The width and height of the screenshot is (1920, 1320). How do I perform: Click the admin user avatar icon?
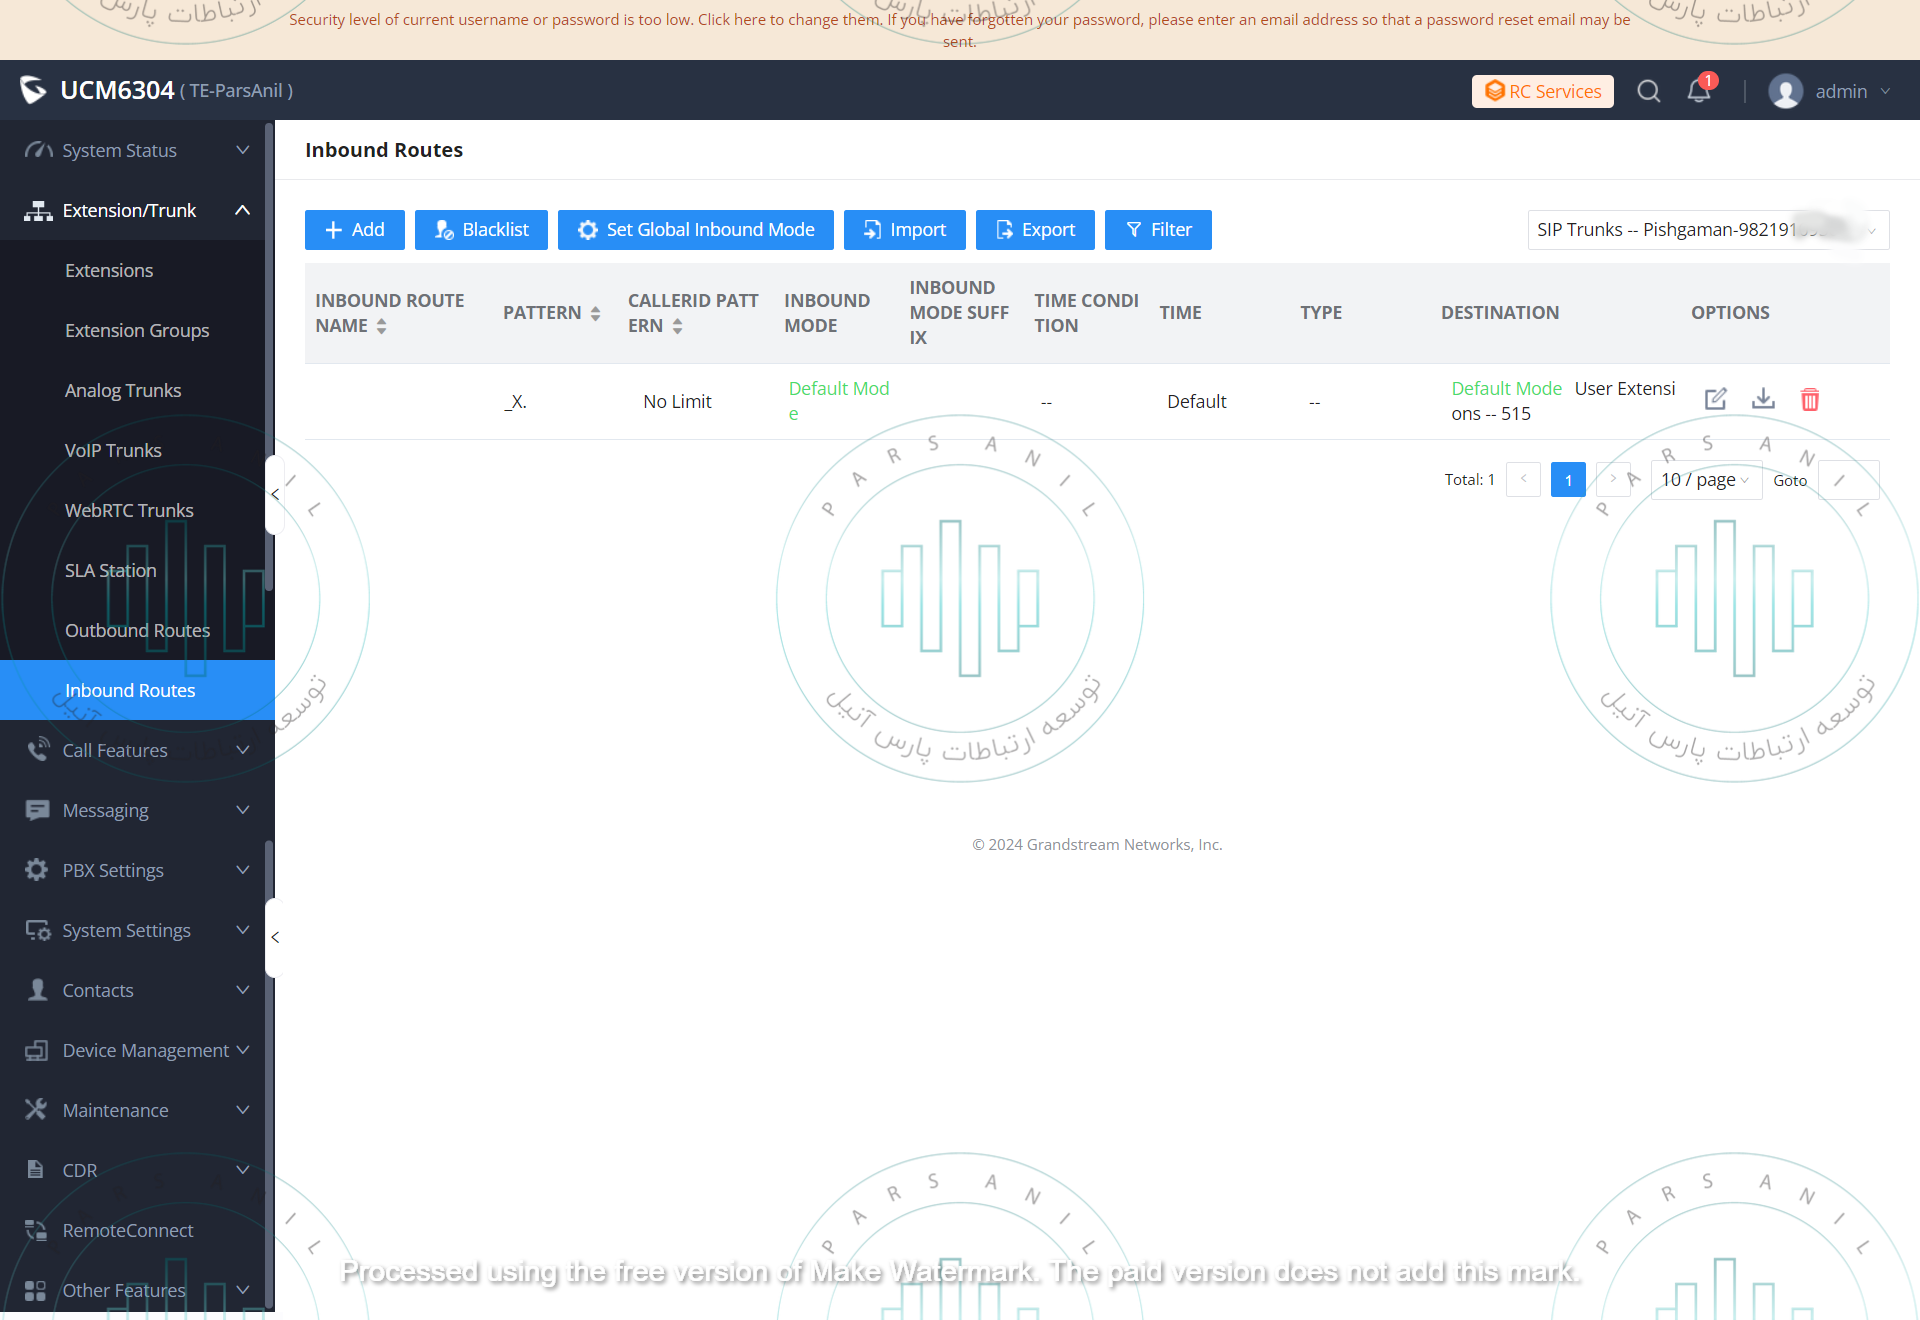(x=1785, y=91)
